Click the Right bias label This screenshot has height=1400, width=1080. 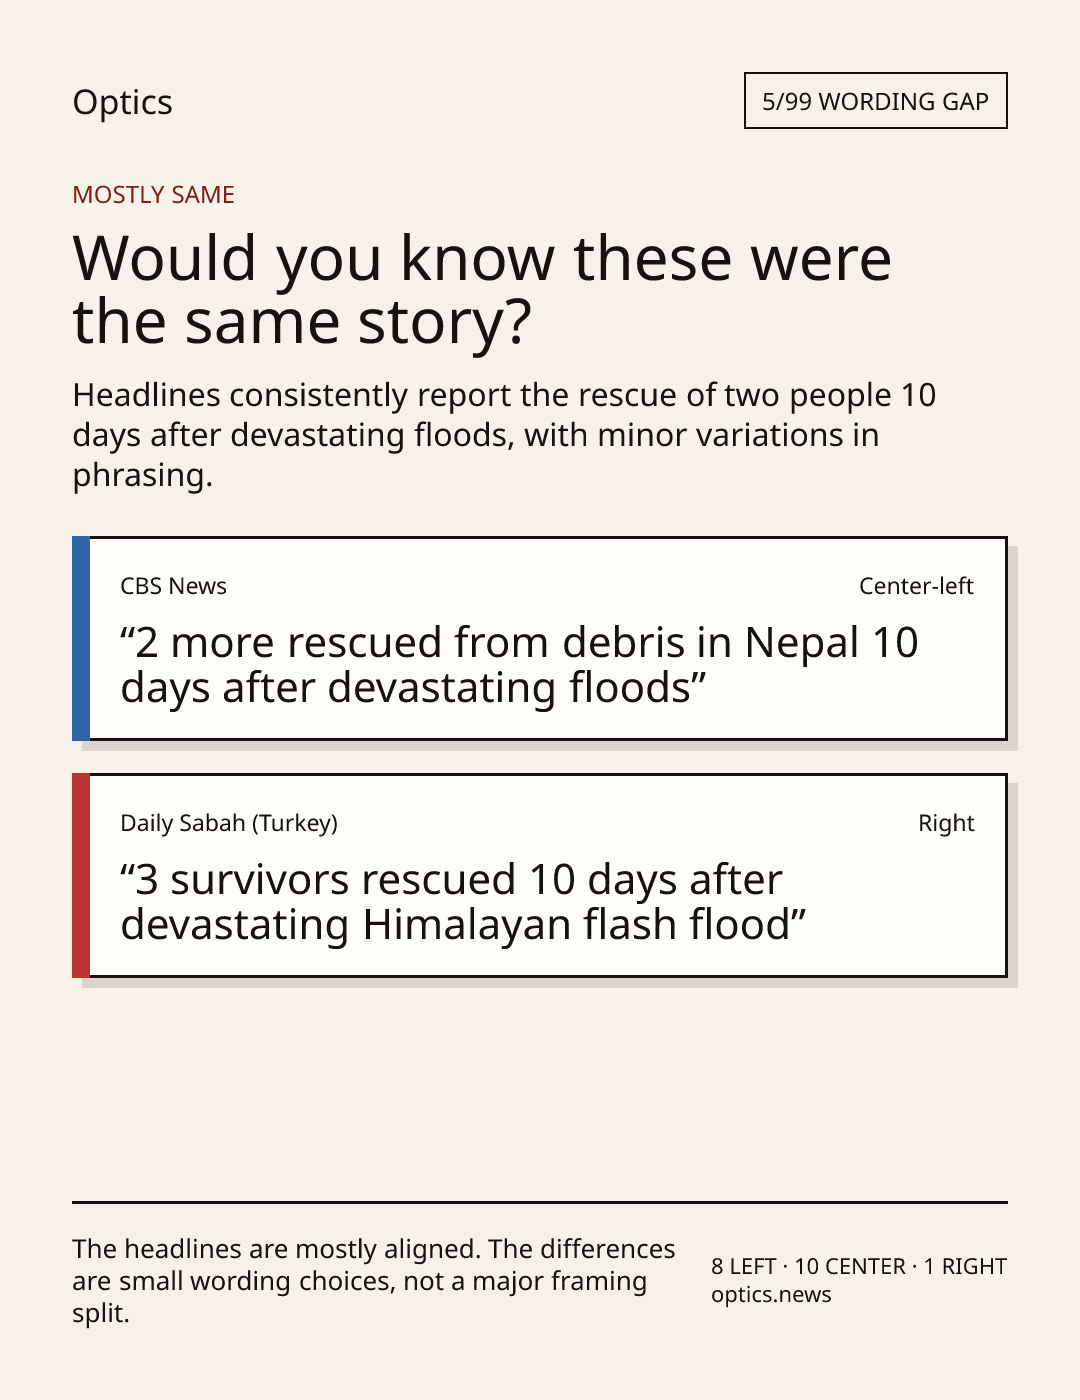click(946, 823)
